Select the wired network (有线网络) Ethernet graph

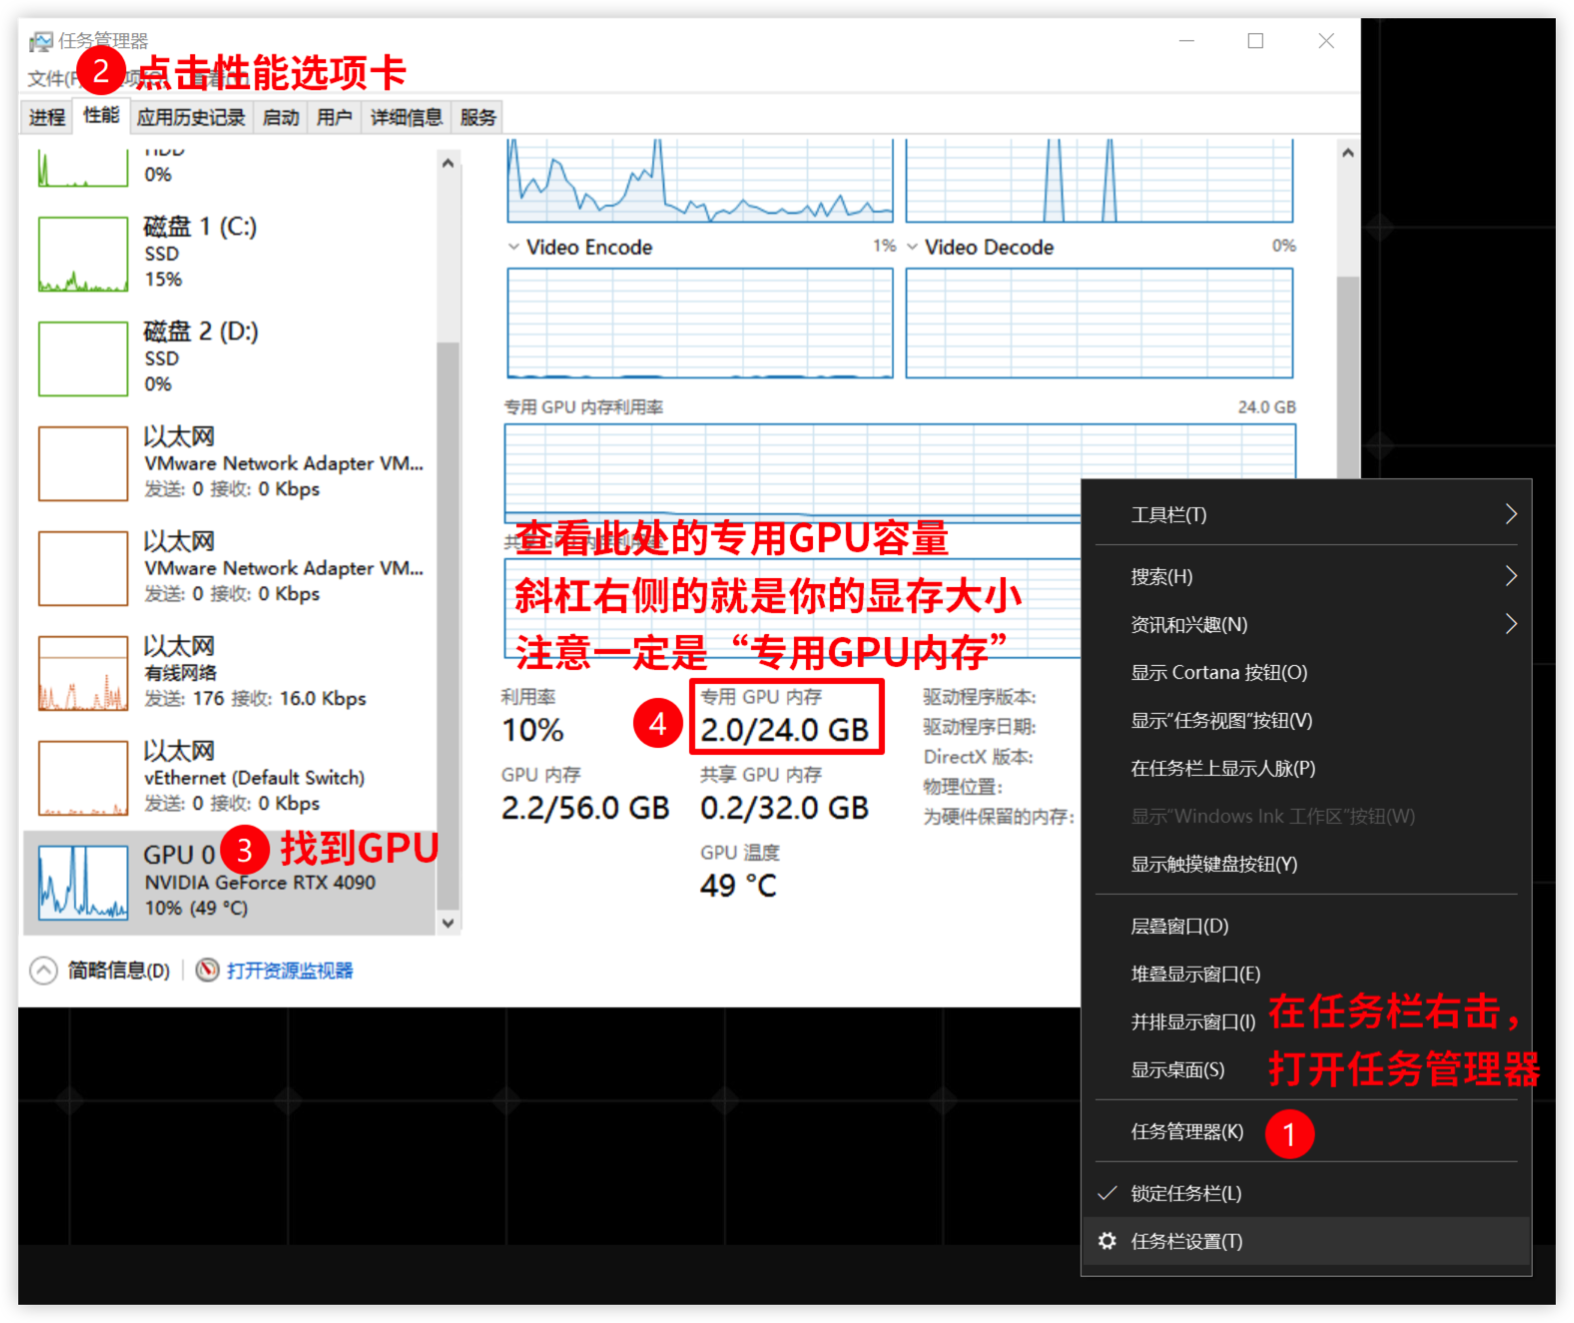click(83, 673)
